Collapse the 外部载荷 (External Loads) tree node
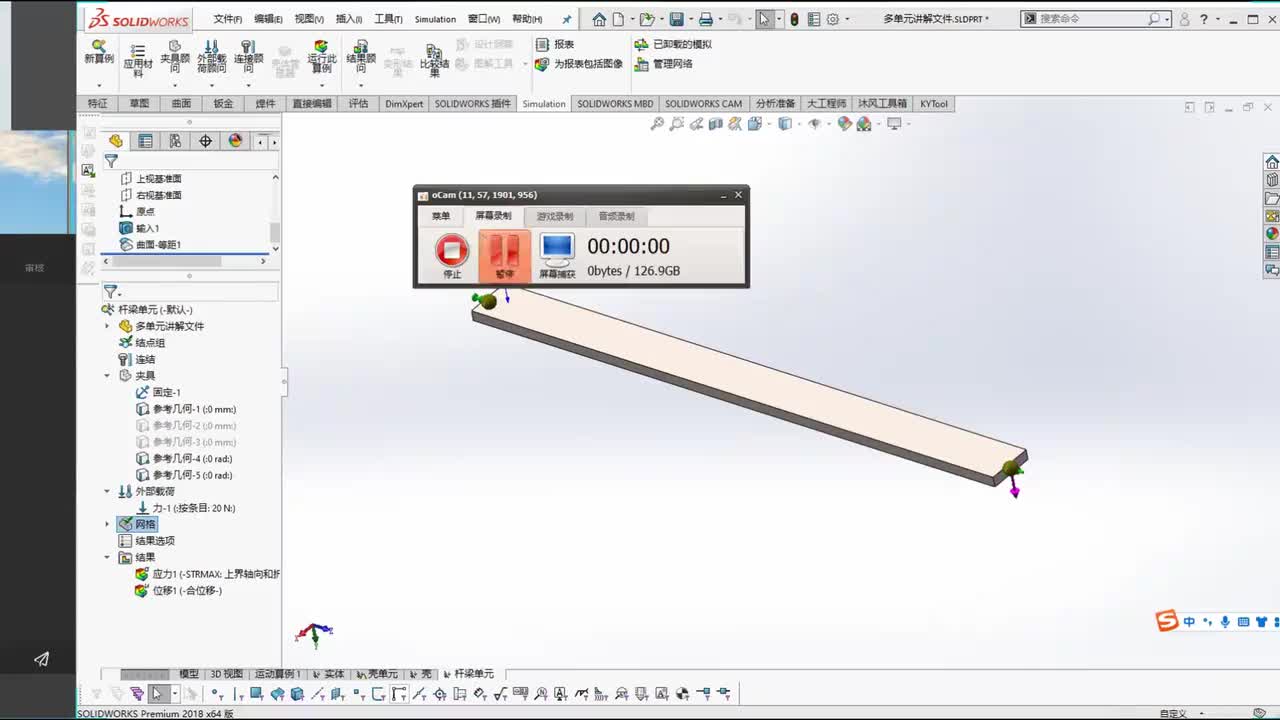 tap(108, 492)
